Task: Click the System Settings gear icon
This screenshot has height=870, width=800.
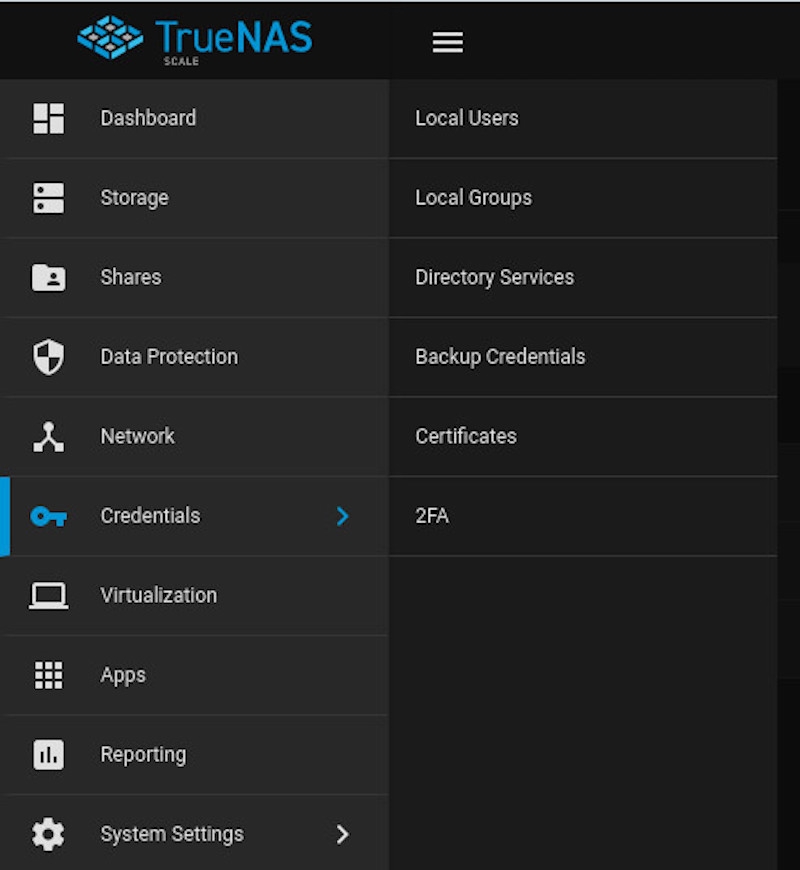Action: click(47, 834)
